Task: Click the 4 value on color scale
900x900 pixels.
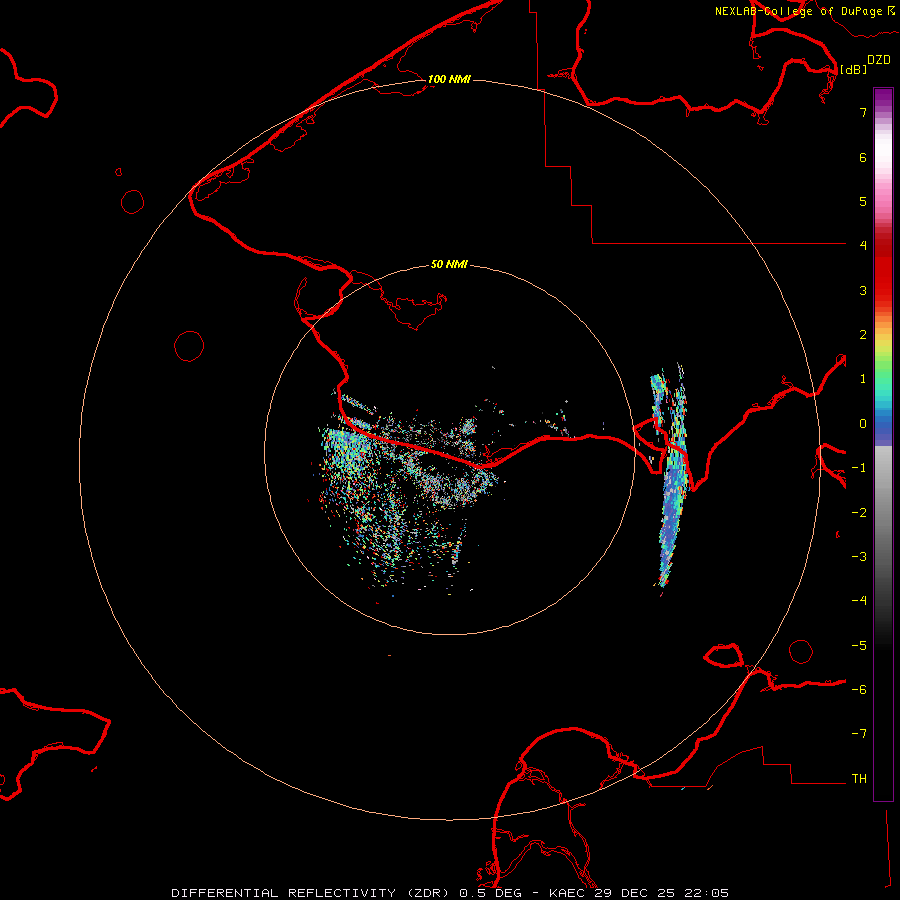Action: pos(863,246)
